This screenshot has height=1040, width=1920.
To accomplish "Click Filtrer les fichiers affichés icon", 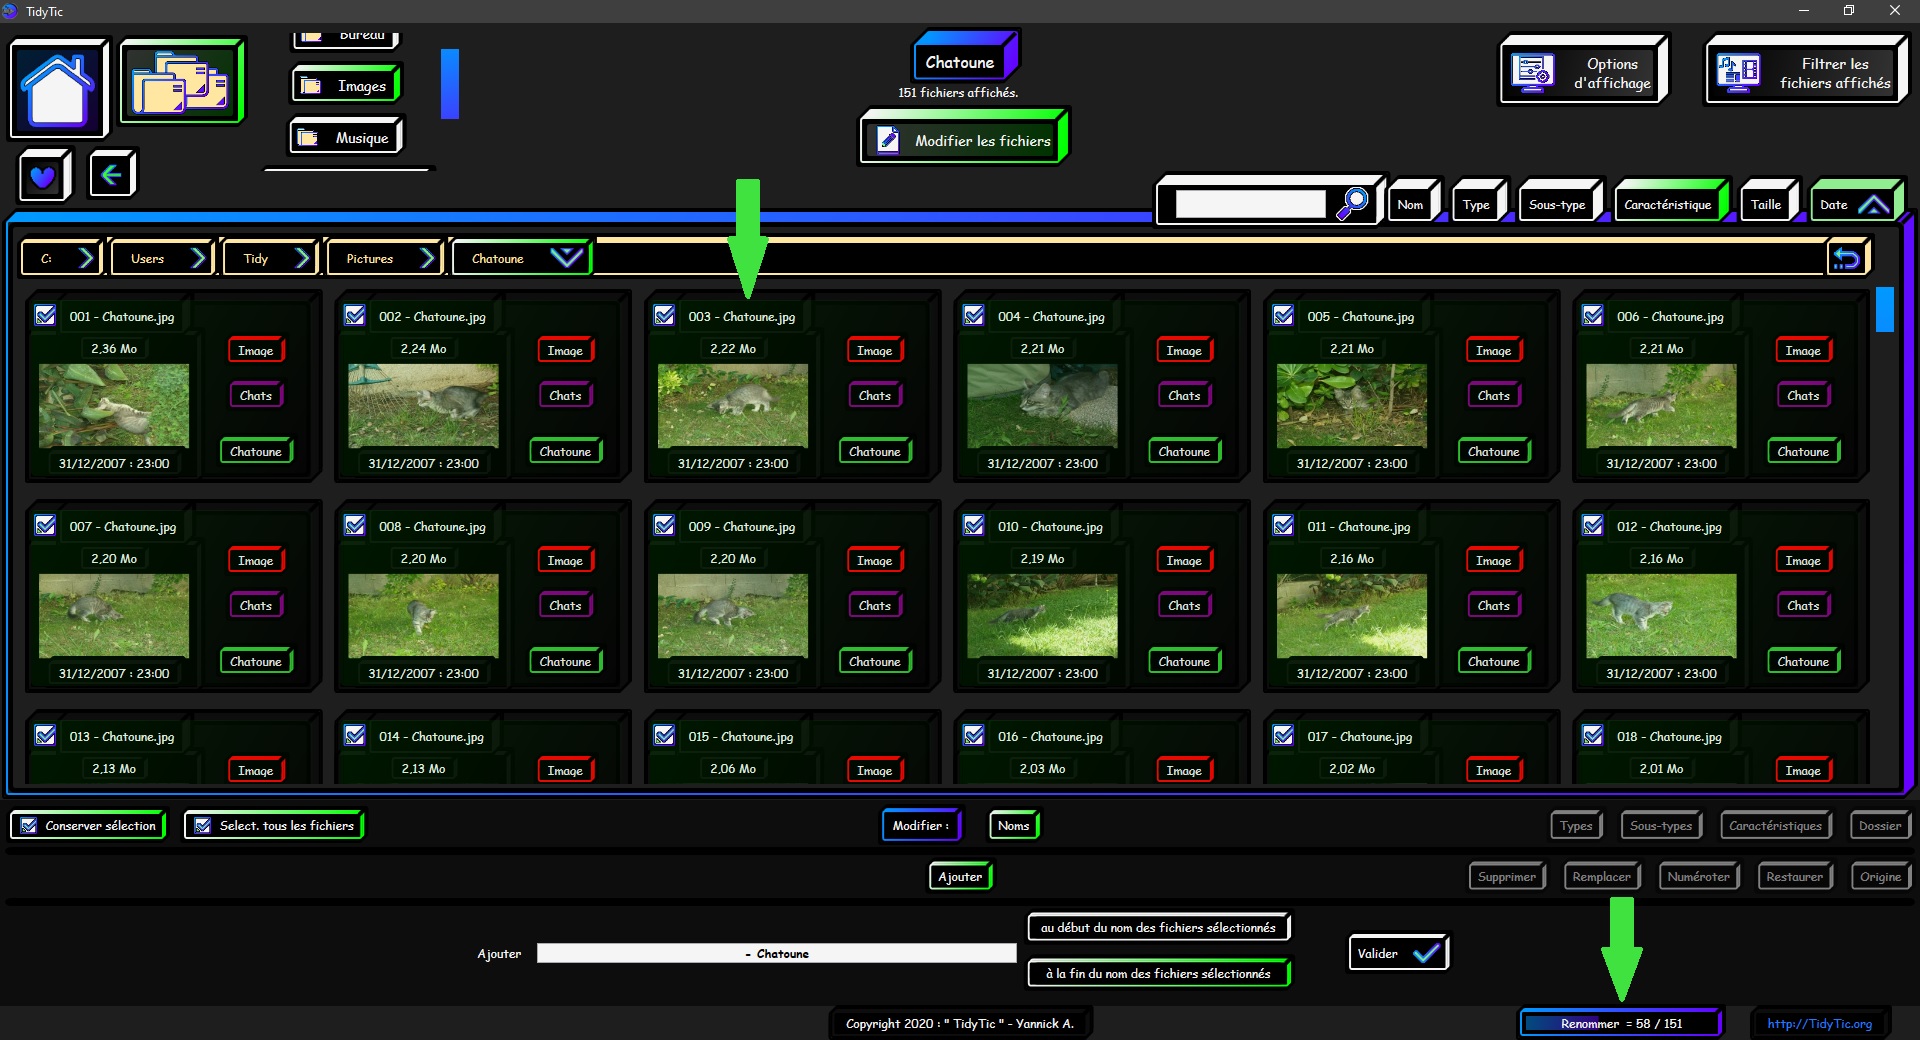I will 1738,73.
